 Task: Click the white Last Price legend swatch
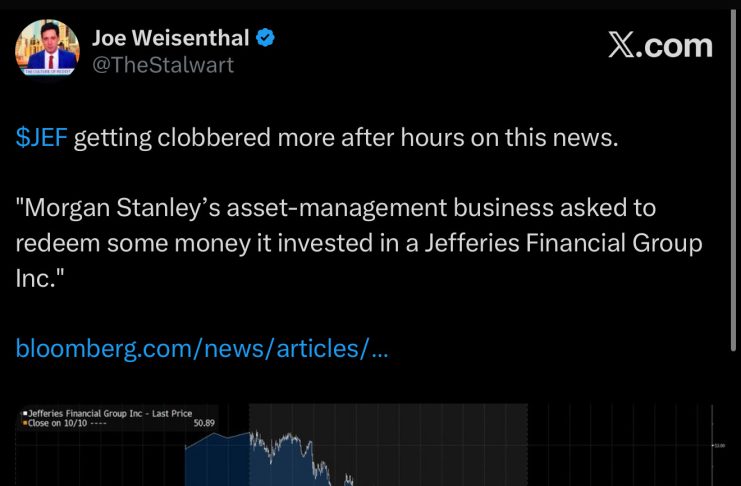[x=24, y=412]
